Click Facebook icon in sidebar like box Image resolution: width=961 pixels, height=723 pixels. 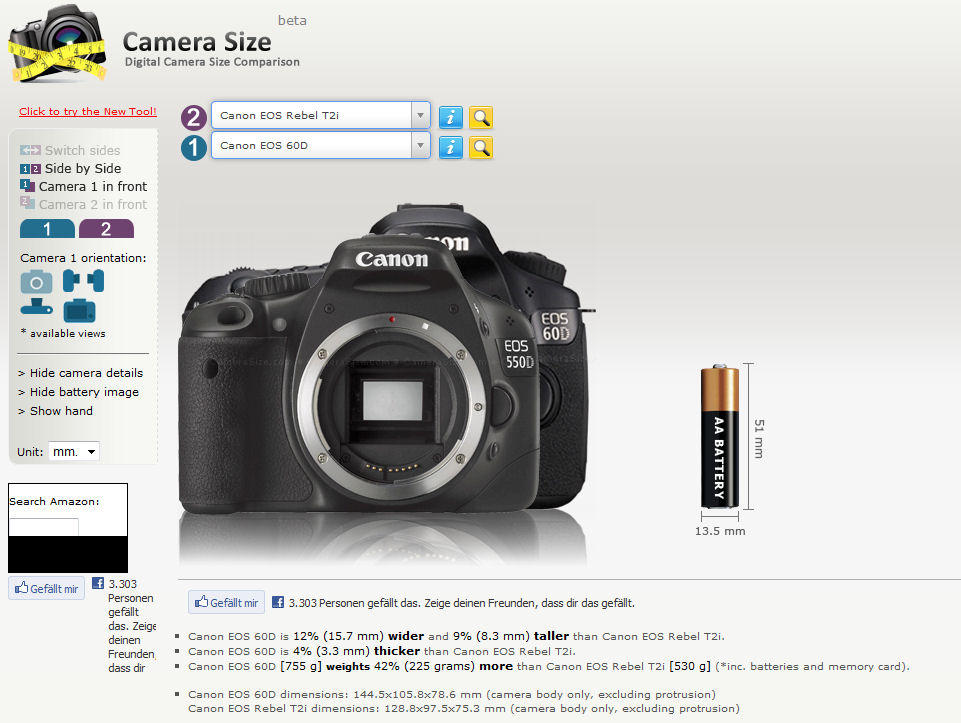[97, 583]
